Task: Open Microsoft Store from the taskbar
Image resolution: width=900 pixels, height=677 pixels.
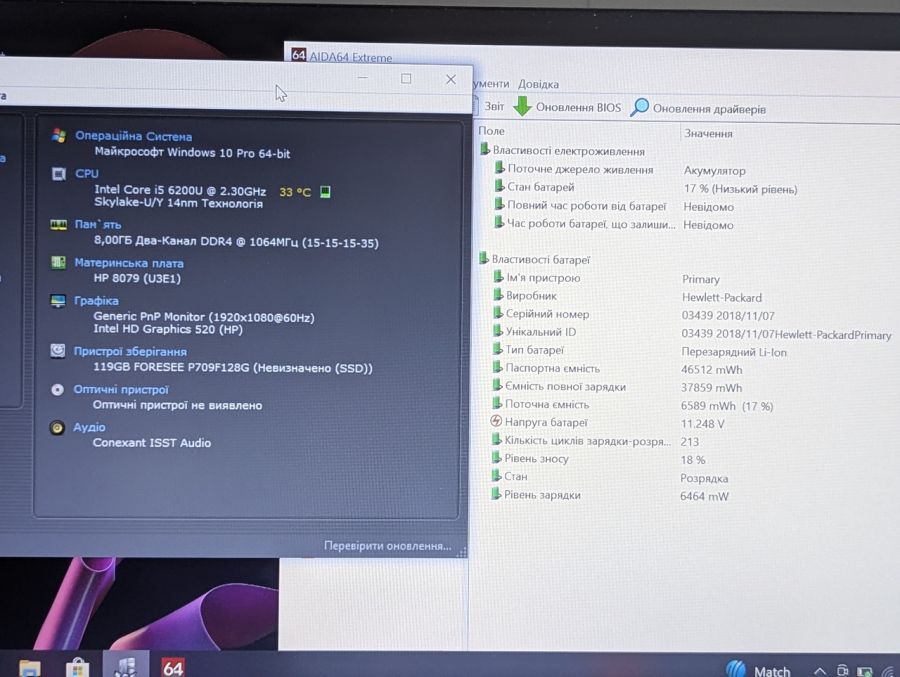Action: pyautogui.click(x=77, y=668)
